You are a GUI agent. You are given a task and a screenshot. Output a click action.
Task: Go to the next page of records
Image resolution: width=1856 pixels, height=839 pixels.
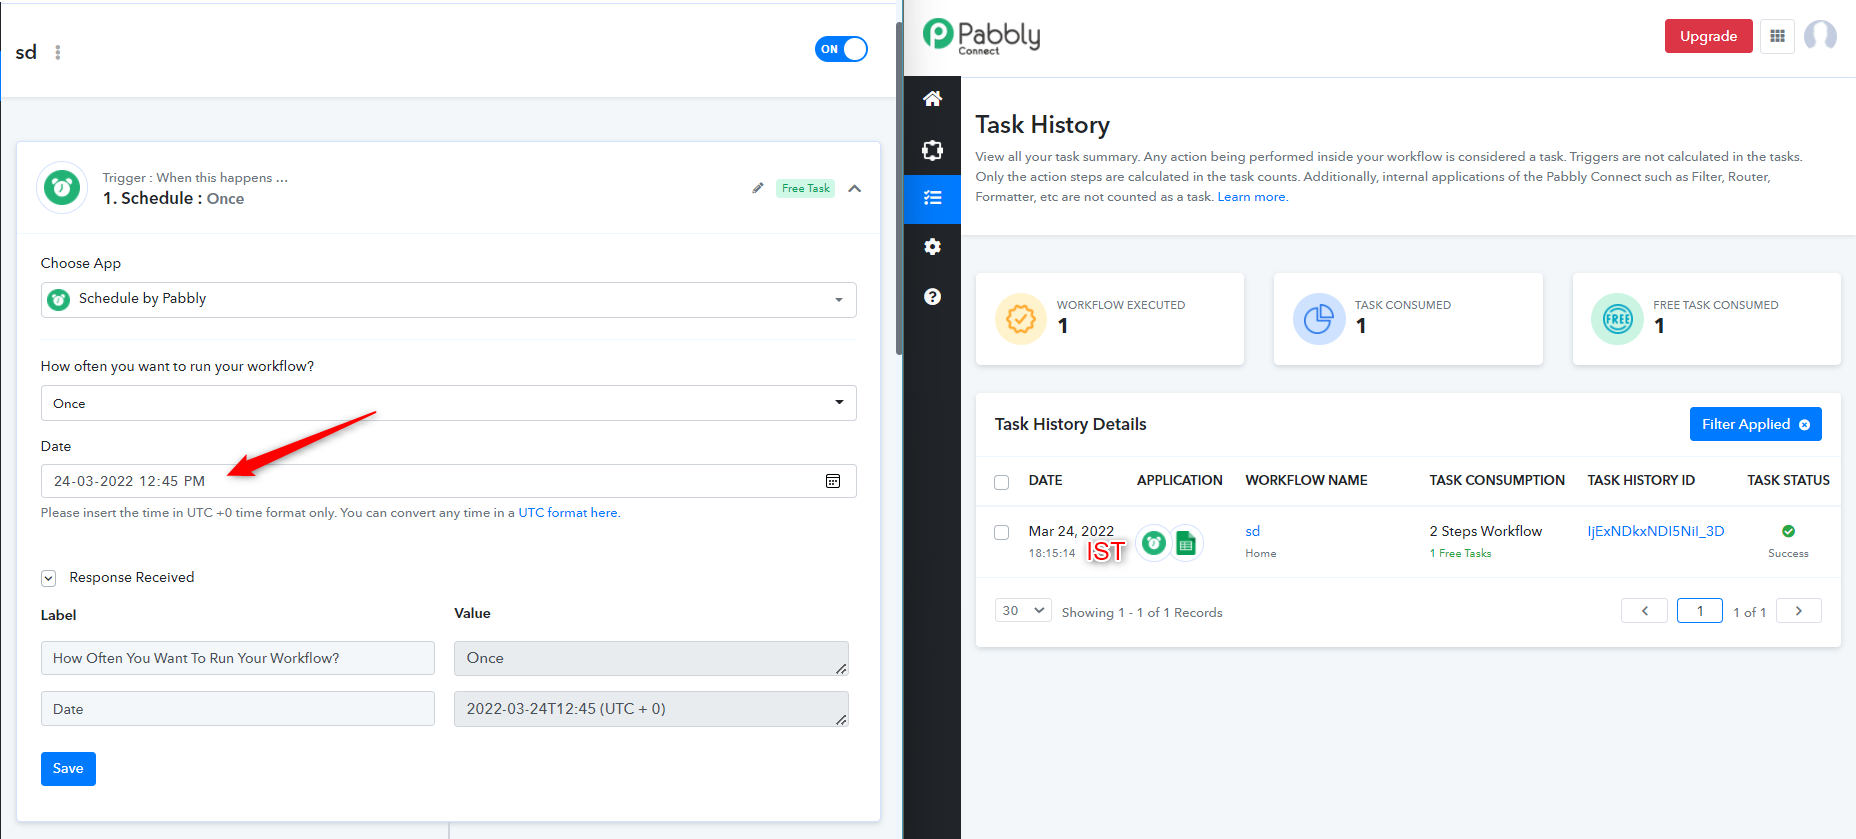[1798, 611]
